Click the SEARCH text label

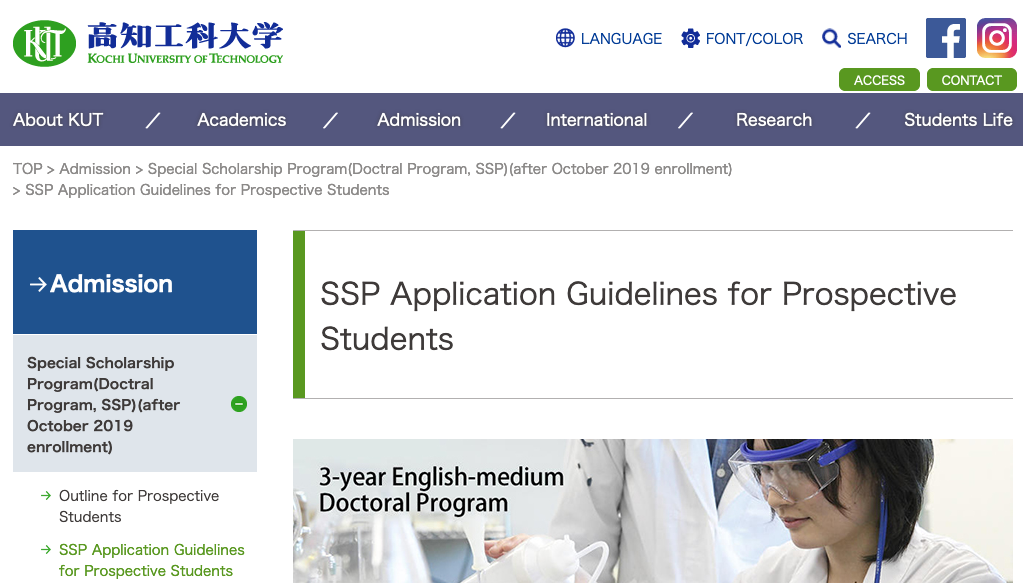pos(877,38)
